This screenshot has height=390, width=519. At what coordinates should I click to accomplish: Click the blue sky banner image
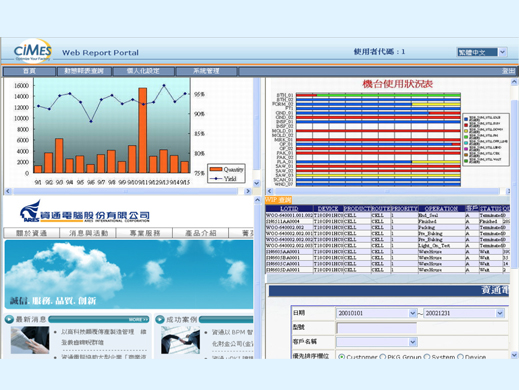[x=129, y=274]
